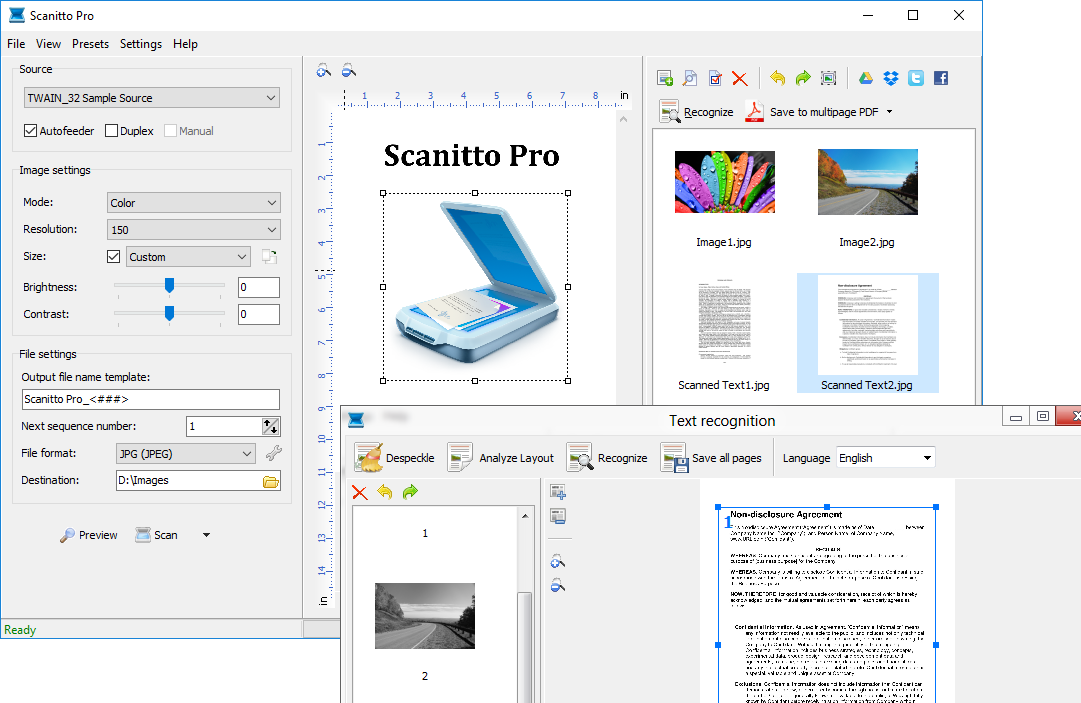Share scan via Facebook icon

click(x=940, y=78)
